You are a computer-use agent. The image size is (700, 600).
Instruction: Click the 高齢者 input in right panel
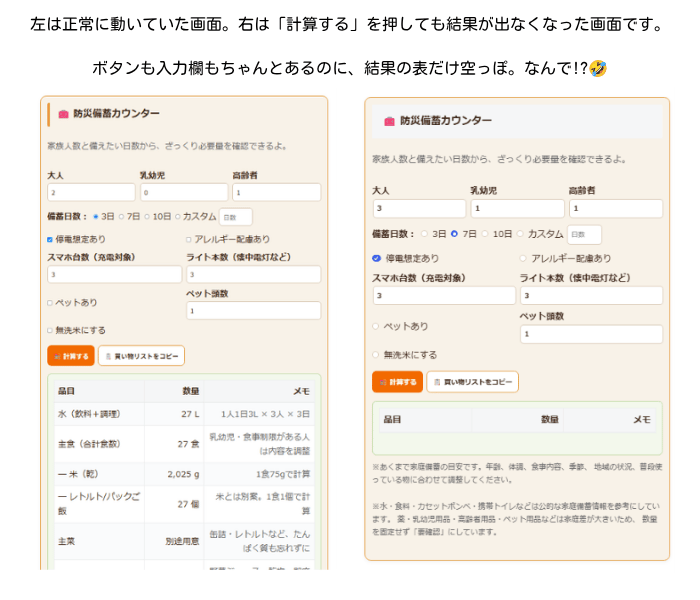616,208
